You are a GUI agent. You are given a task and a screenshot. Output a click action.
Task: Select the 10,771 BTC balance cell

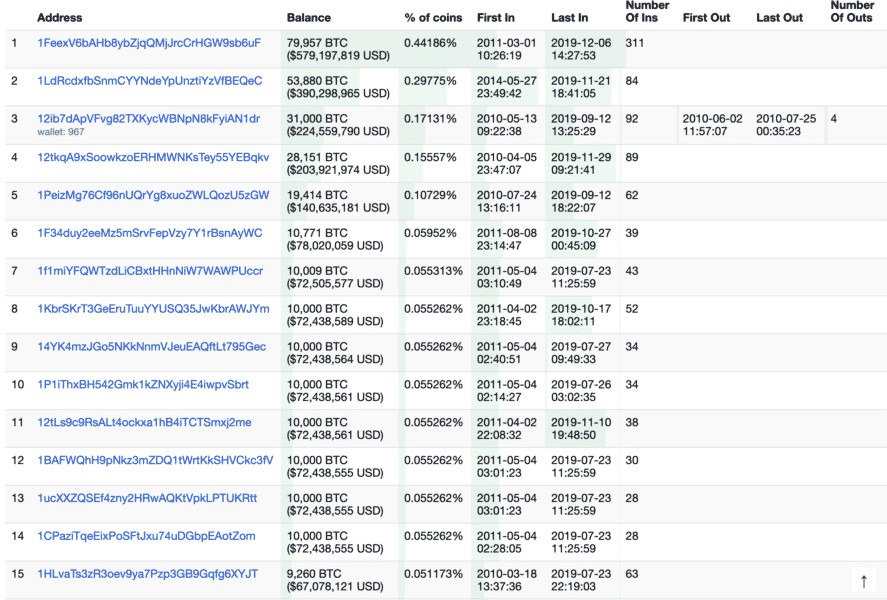click(335, 239)
